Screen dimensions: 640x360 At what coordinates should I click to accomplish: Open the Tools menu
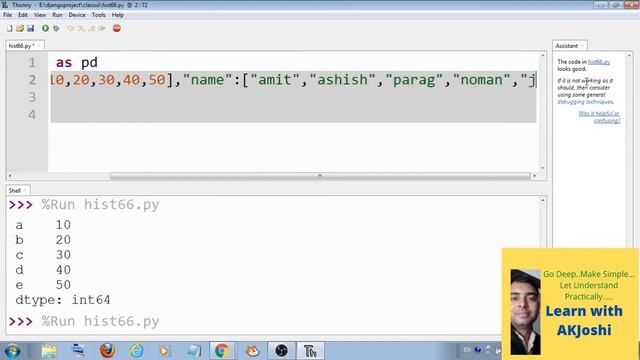click(x=99, y=15)
